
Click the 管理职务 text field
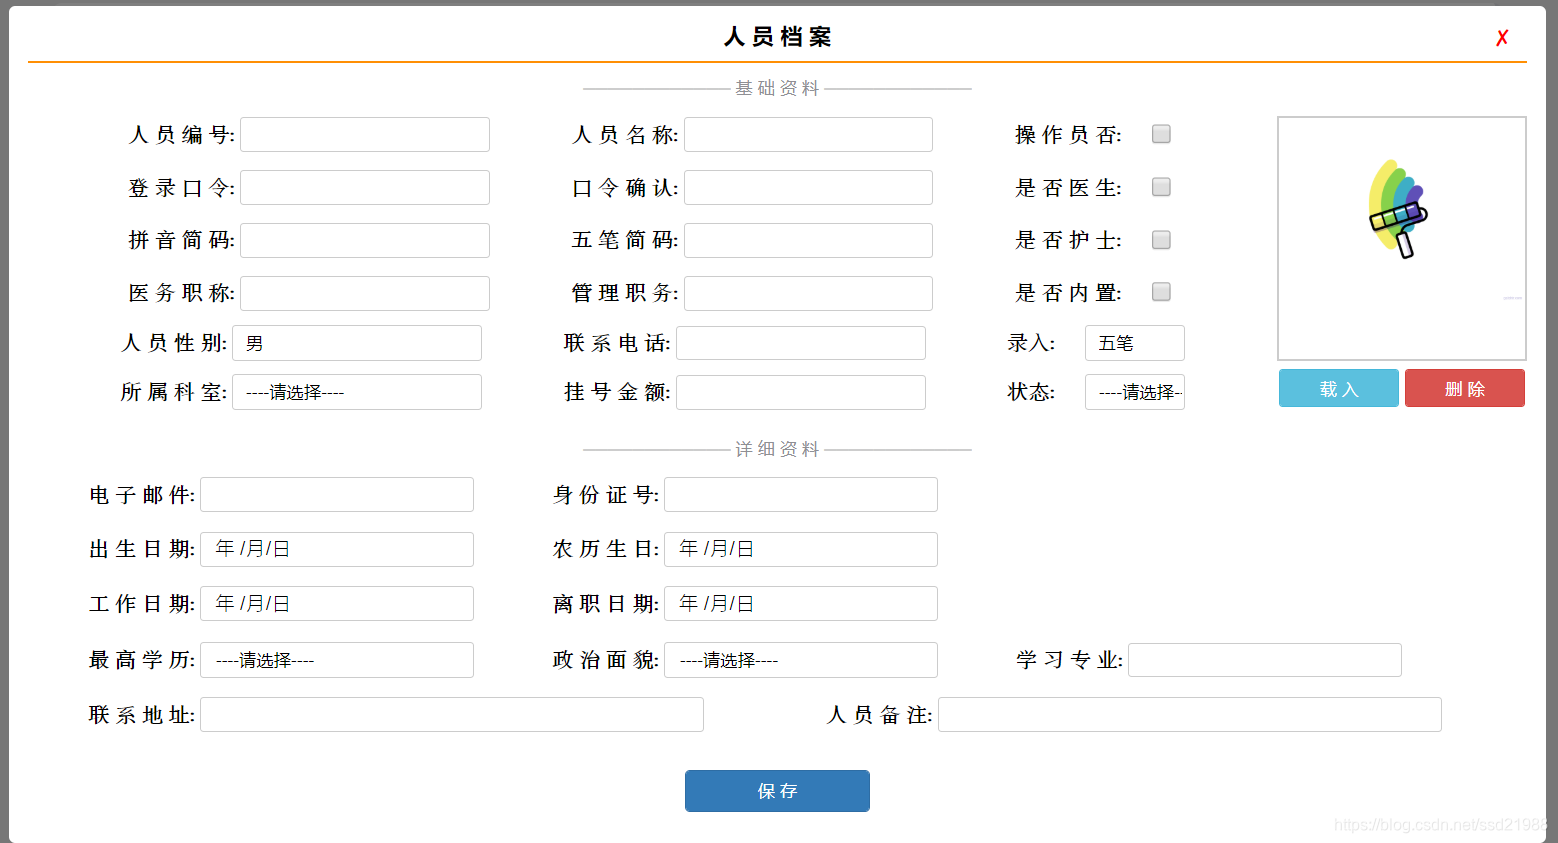click(808, 293)
